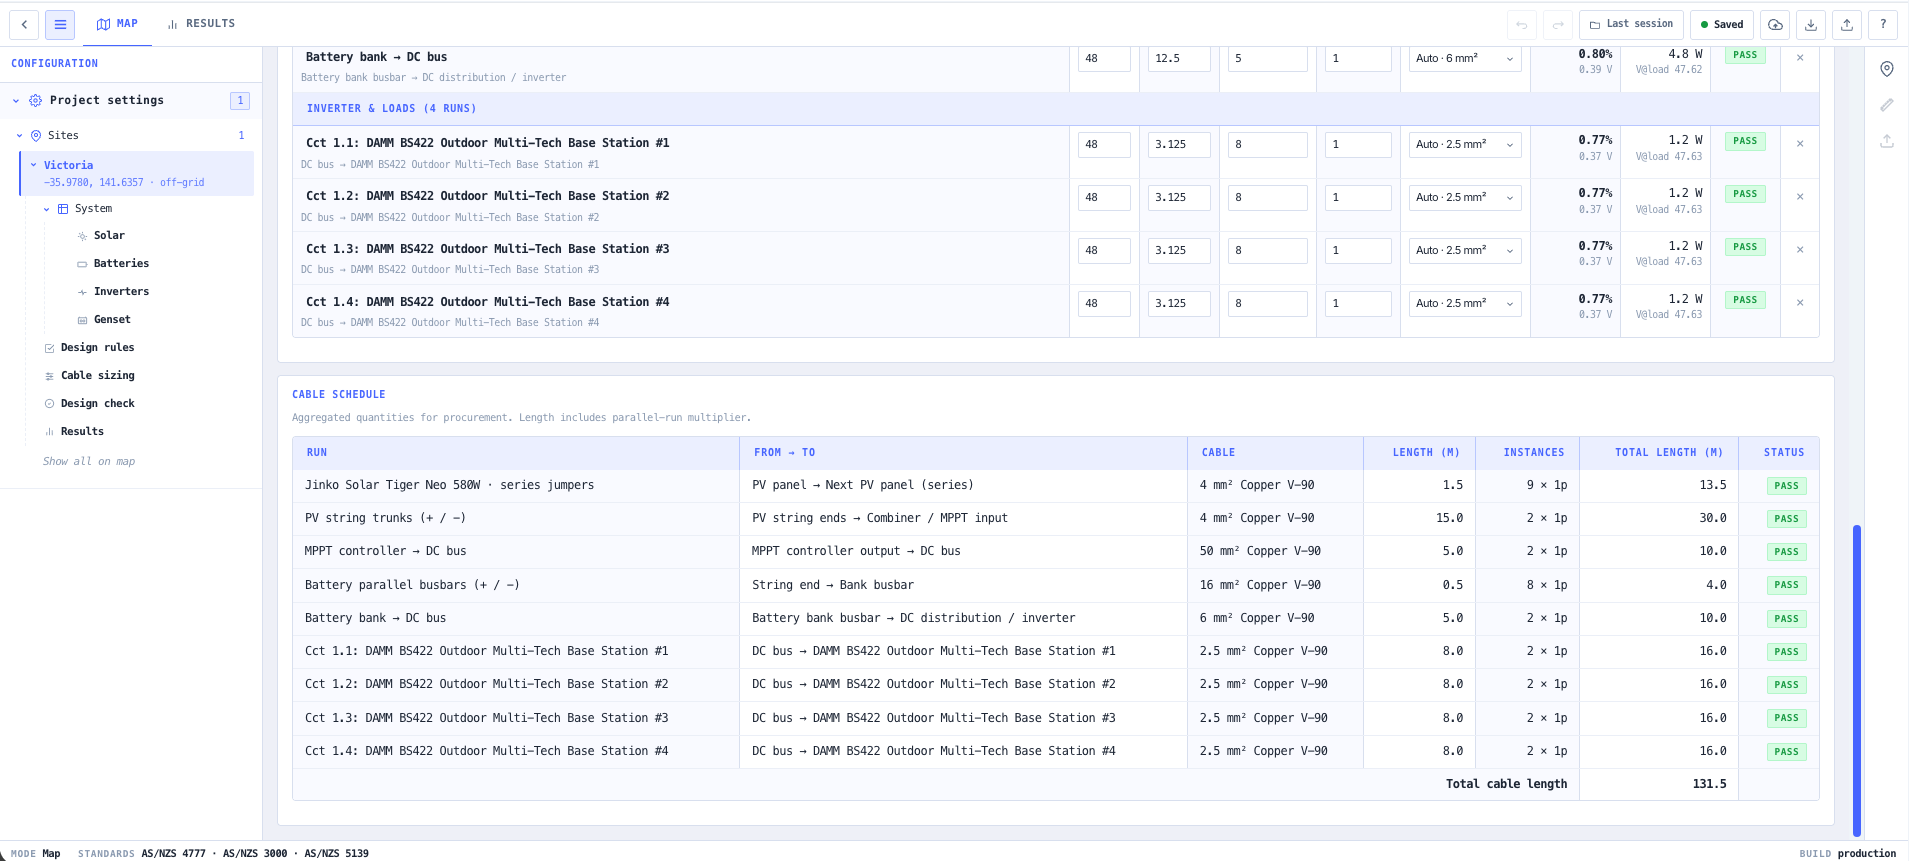
Task: Open cable size dropdown for Cct 1.1
Action: tap(1465, 144)
